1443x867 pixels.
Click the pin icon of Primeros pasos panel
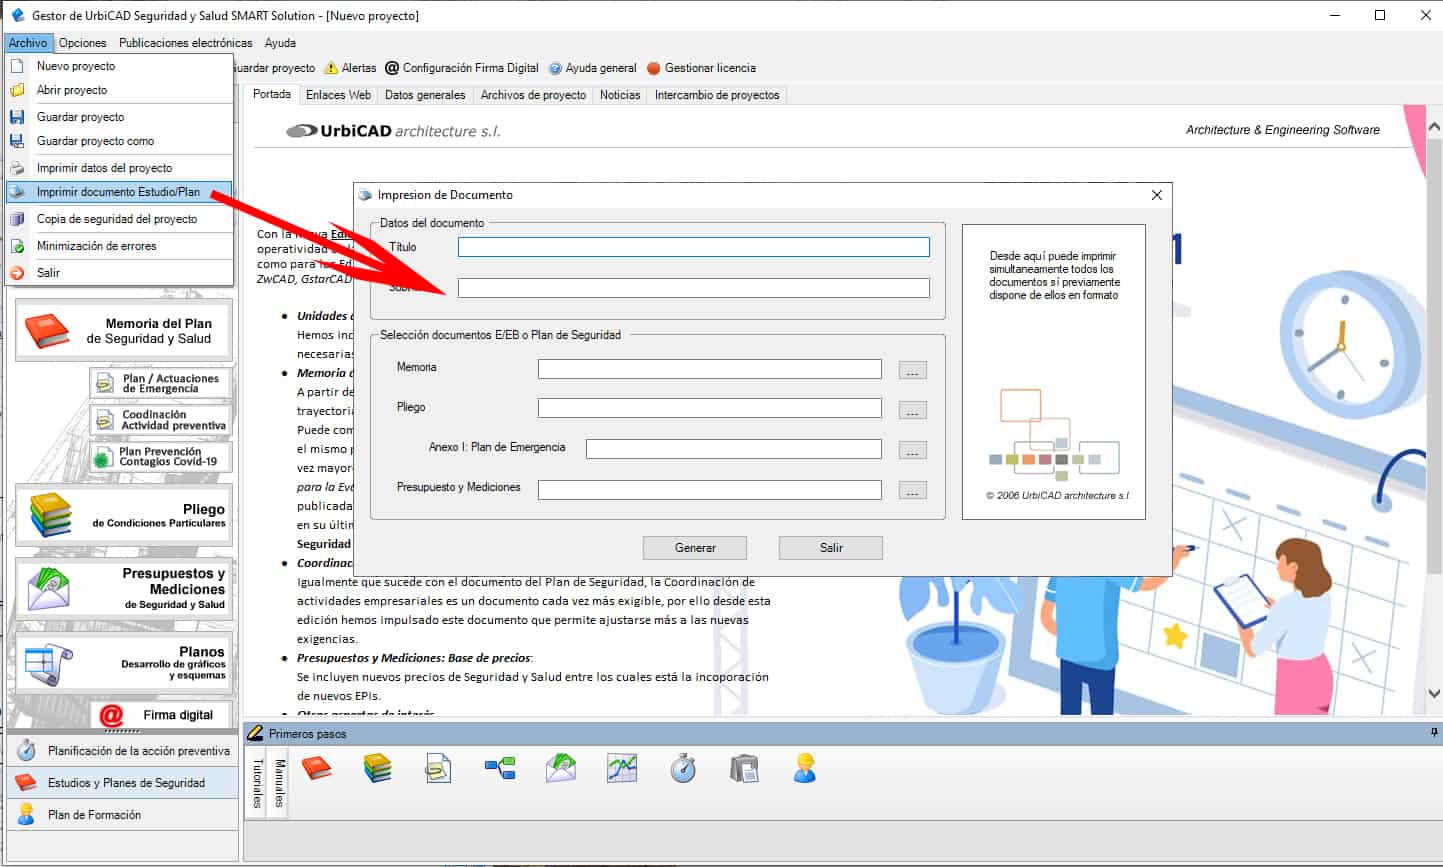coord(1434,733)
